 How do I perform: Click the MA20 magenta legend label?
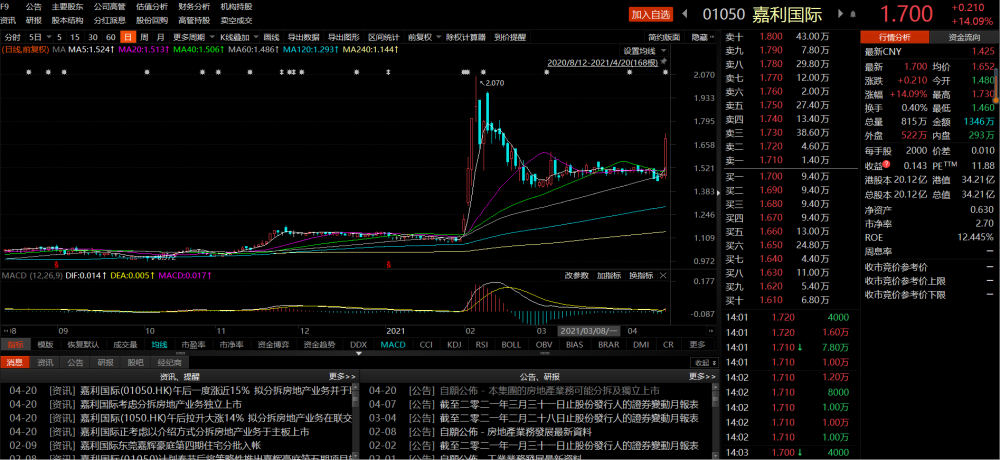pos(143,49)
